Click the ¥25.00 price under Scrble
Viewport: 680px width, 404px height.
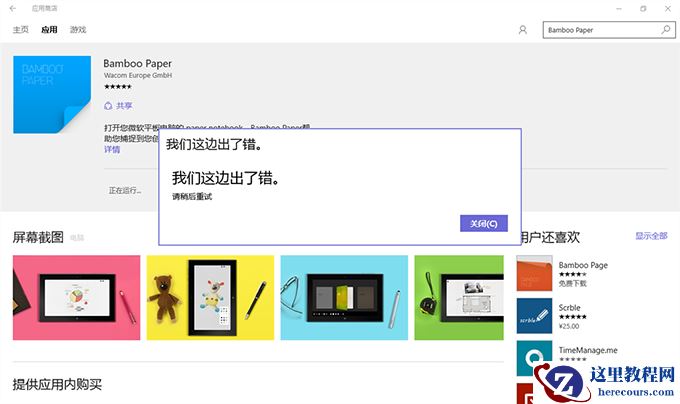click(569, 326)
